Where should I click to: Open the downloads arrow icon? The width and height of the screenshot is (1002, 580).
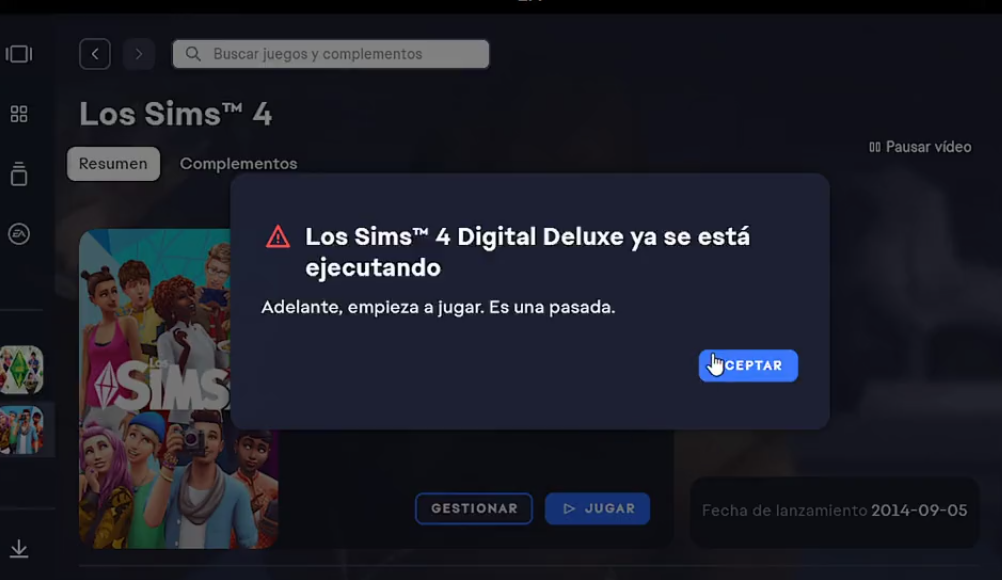(19, 549)
